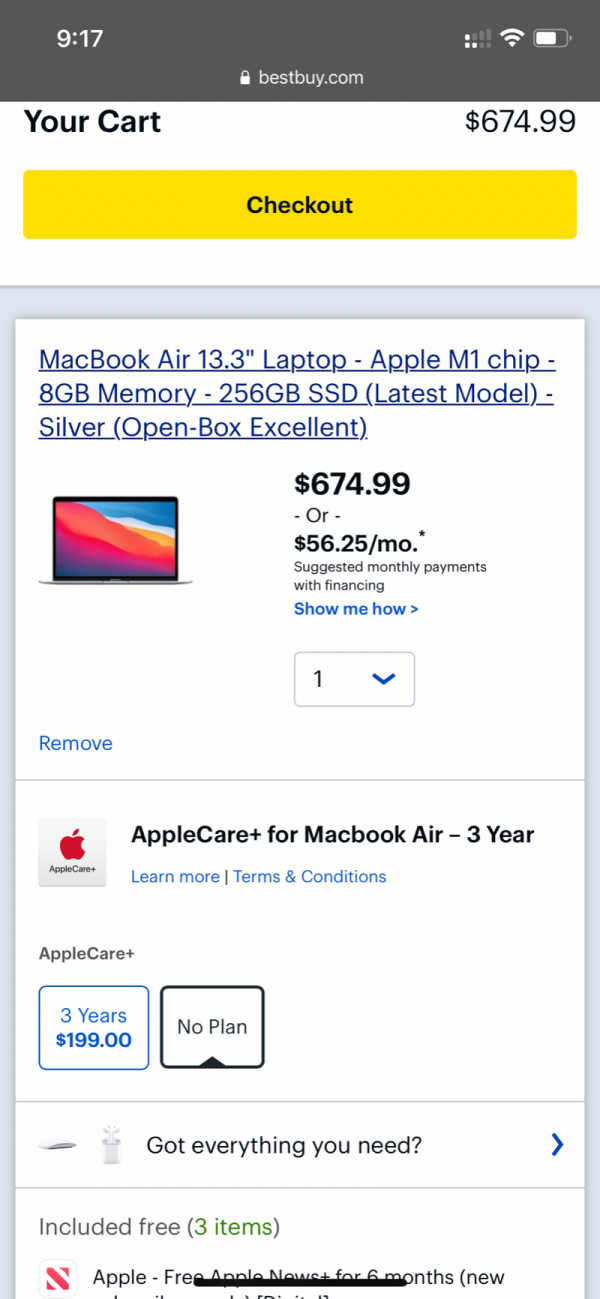Click the yellow Checkout button
600x1299 pixels.
pos(300,204)
